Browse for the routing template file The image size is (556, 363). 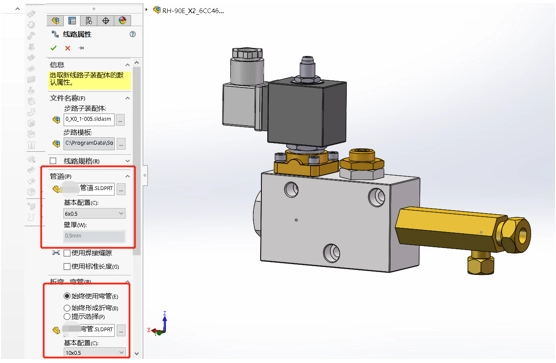click(x=121, y=144)
